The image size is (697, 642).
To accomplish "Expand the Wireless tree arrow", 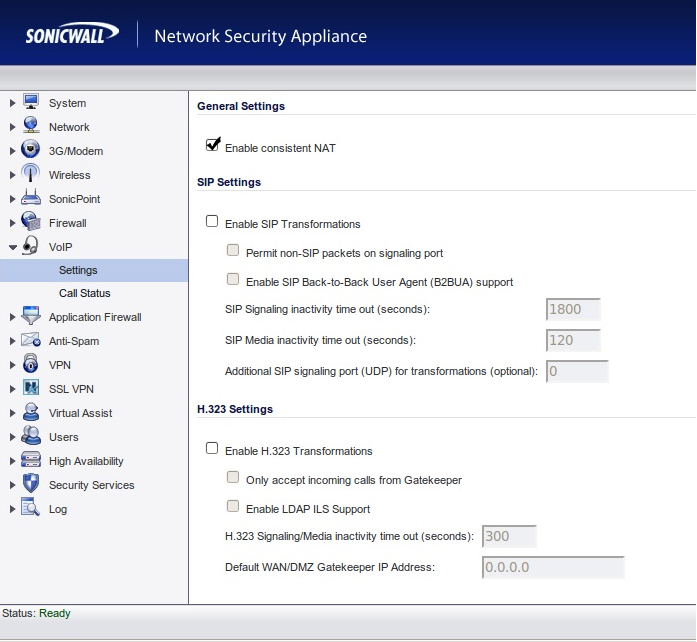I will 12,175.
